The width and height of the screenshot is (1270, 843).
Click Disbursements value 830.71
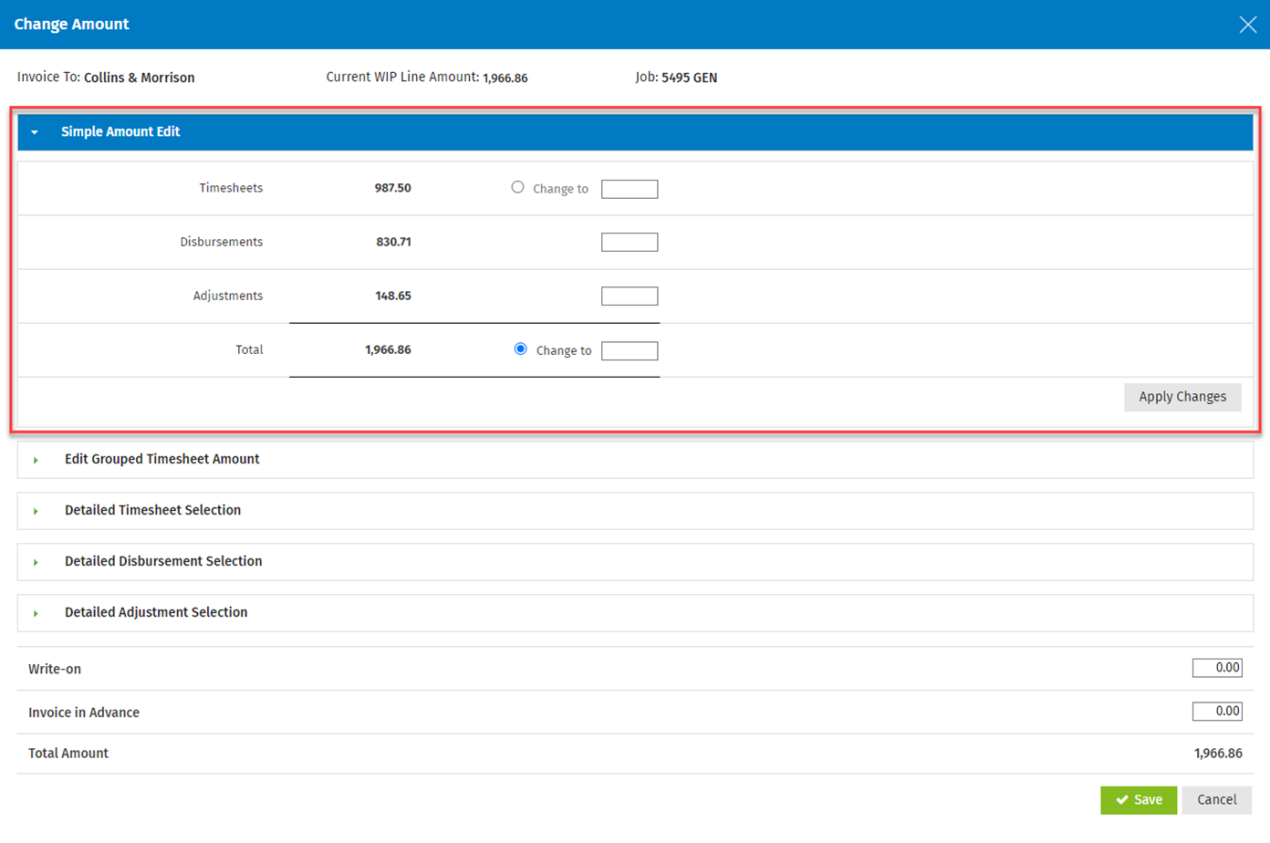coord(393,242)
